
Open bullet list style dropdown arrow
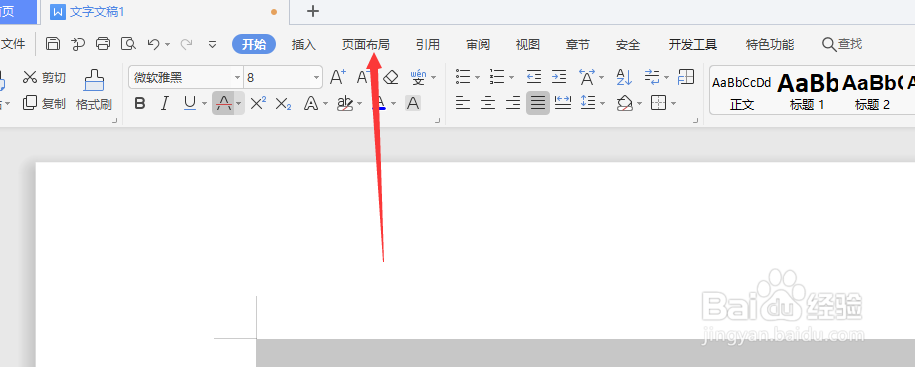[477, 77]
